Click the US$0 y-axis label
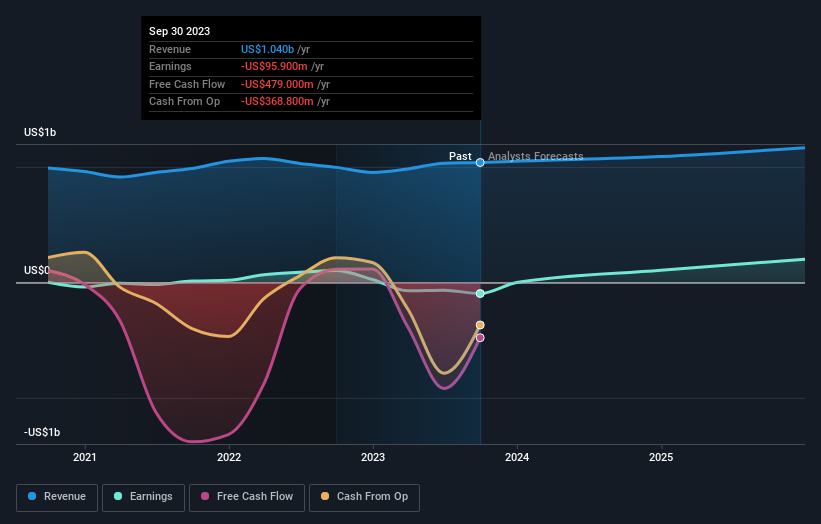Screen dimensions: 821x524 click(x=37, y=270)
